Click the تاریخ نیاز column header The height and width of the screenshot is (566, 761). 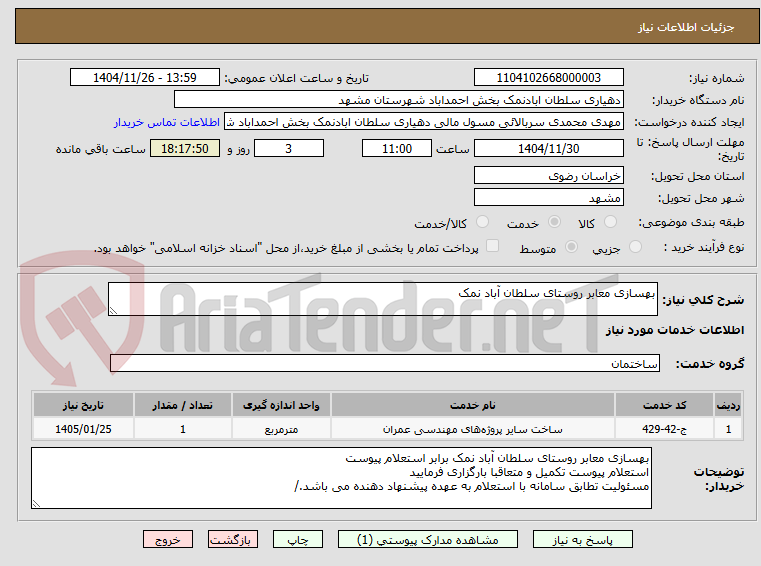pos(83,405)
